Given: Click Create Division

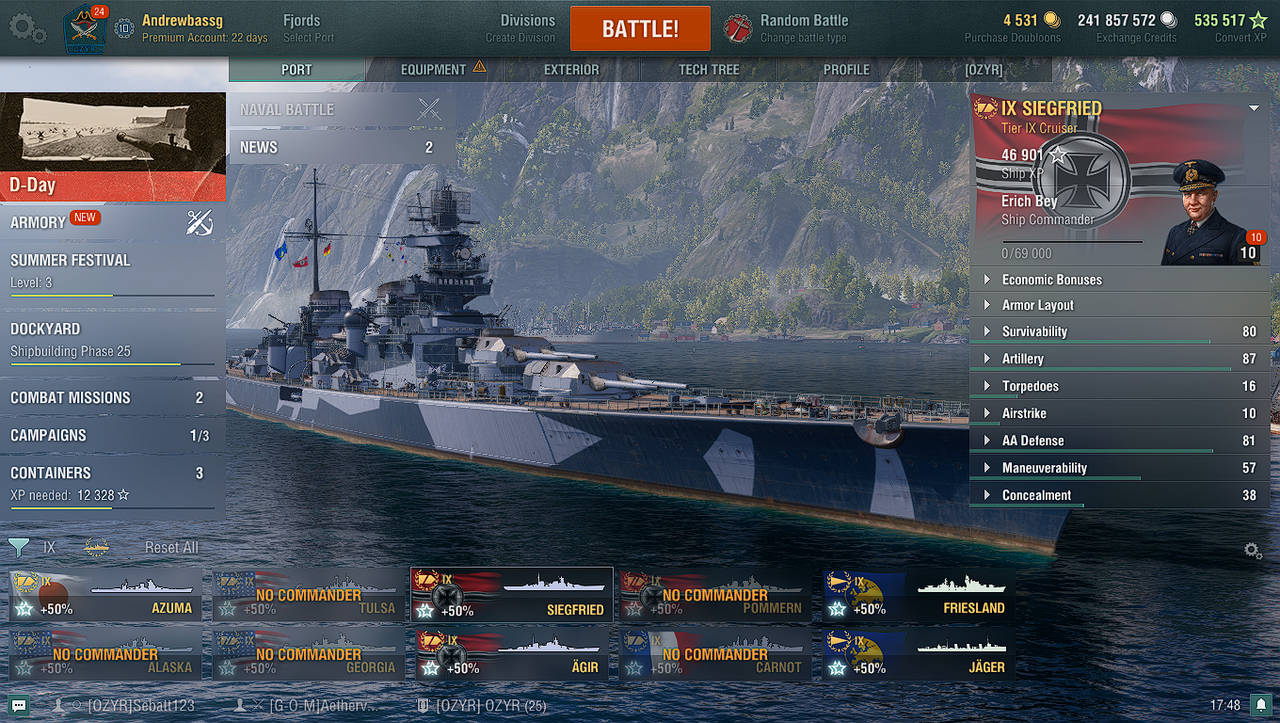Looking at the screenshot, I should coord(520,38).
